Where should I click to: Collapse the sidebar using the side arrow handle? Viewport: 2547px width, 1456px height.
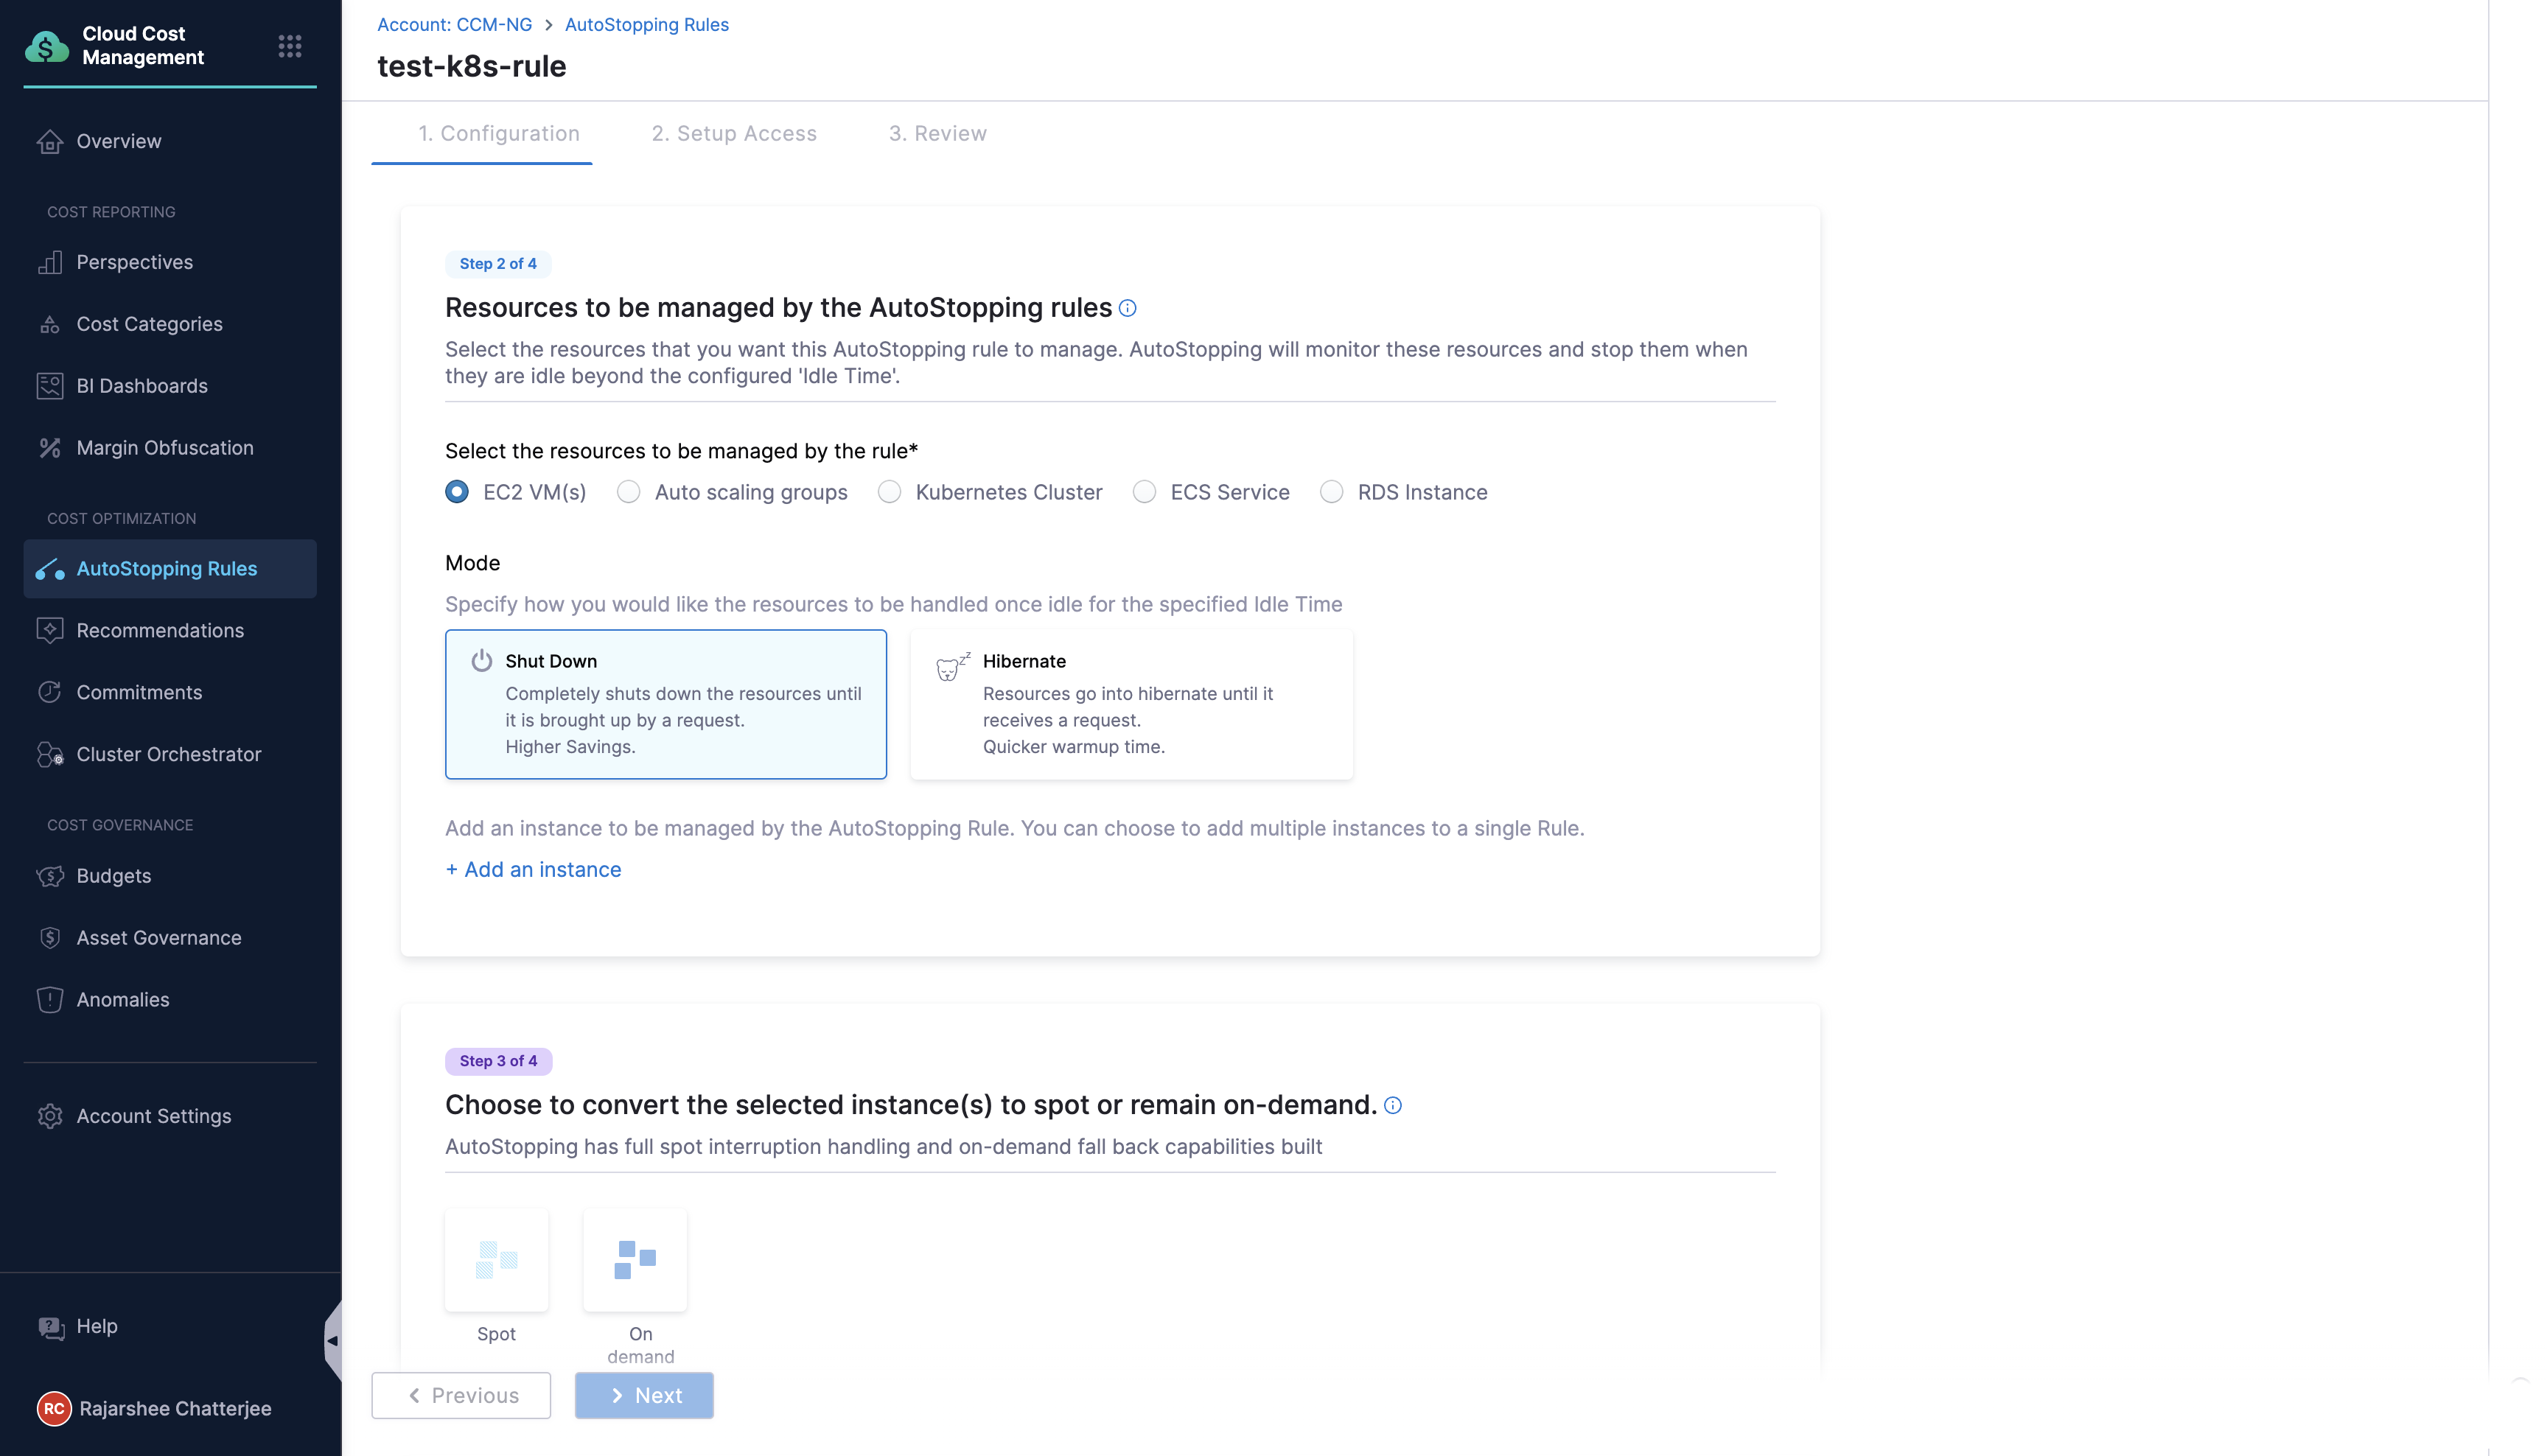(332, 1340)
